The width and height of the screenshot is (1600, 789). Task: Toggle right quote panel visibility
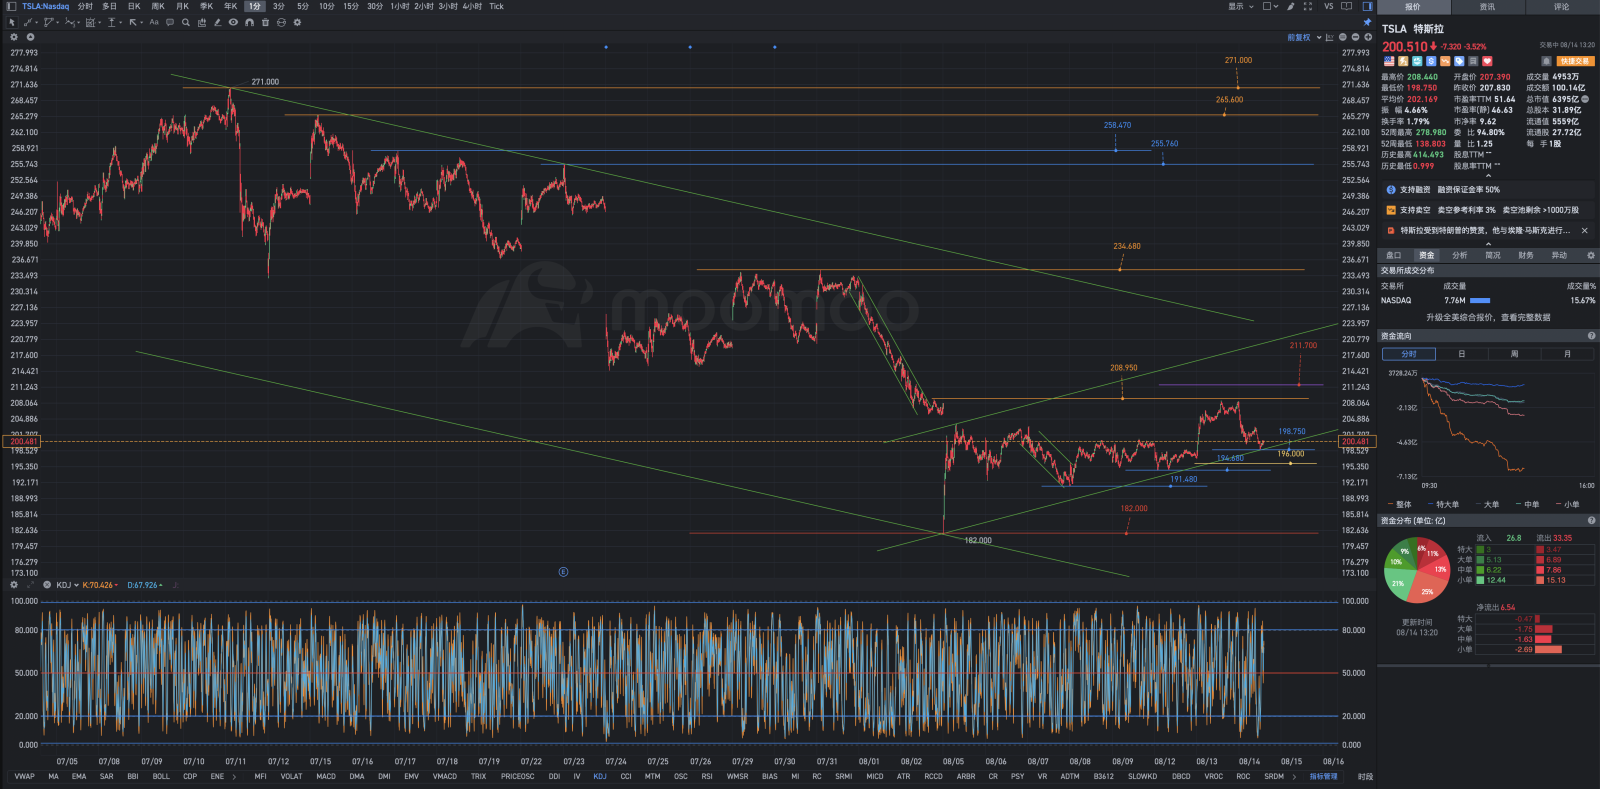[1367, 6]
